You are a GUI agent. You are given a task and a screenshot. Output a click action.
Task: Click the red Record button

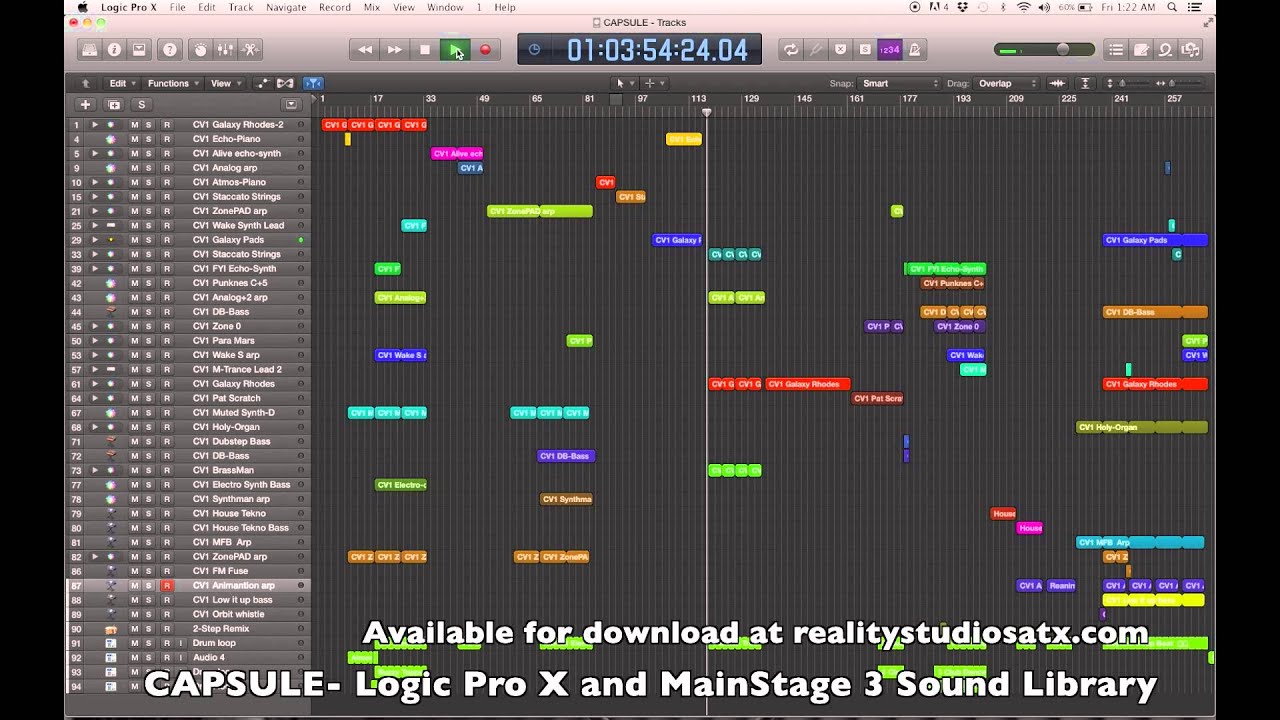pyautogui.click(x=485, y=49)
